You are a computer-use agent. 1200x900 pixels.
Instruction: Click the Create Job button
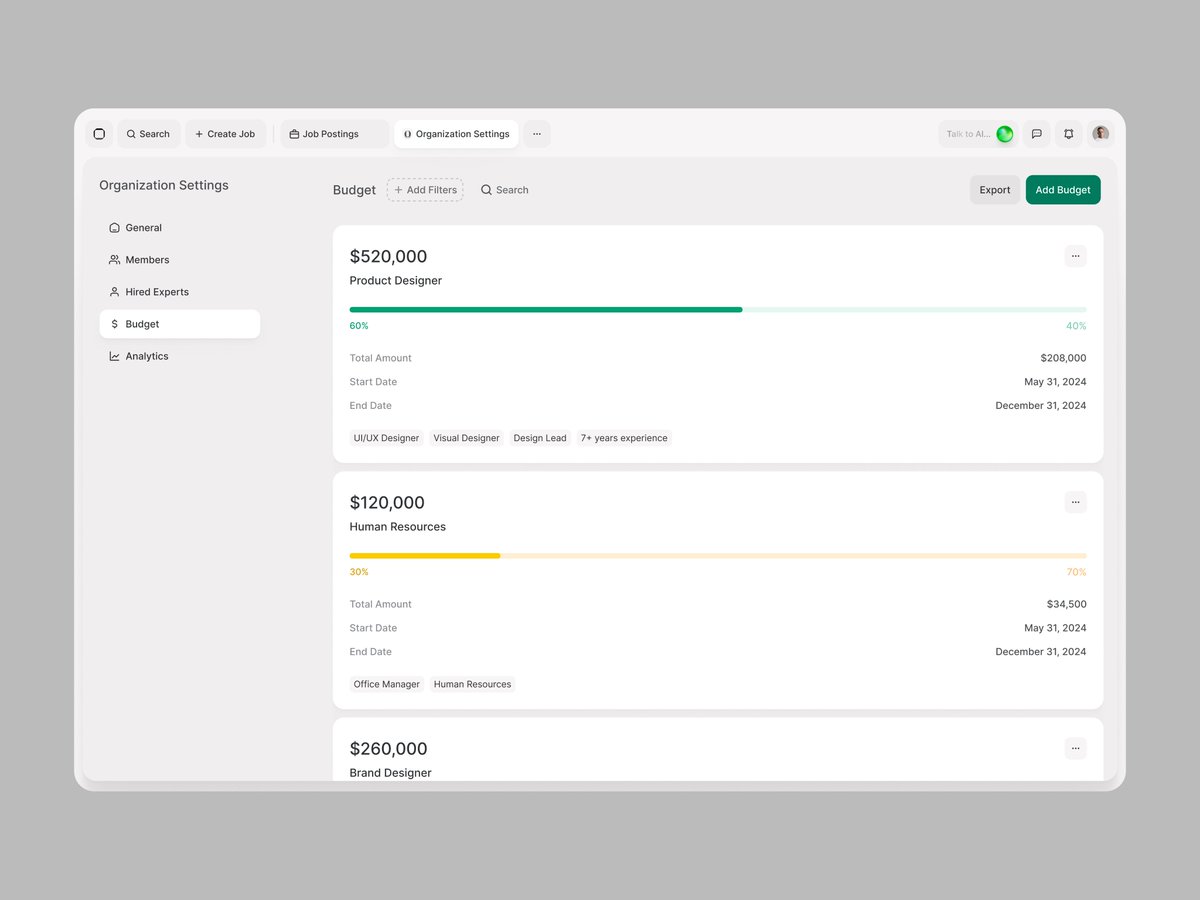pyautogui.click(x=225, y=134)
